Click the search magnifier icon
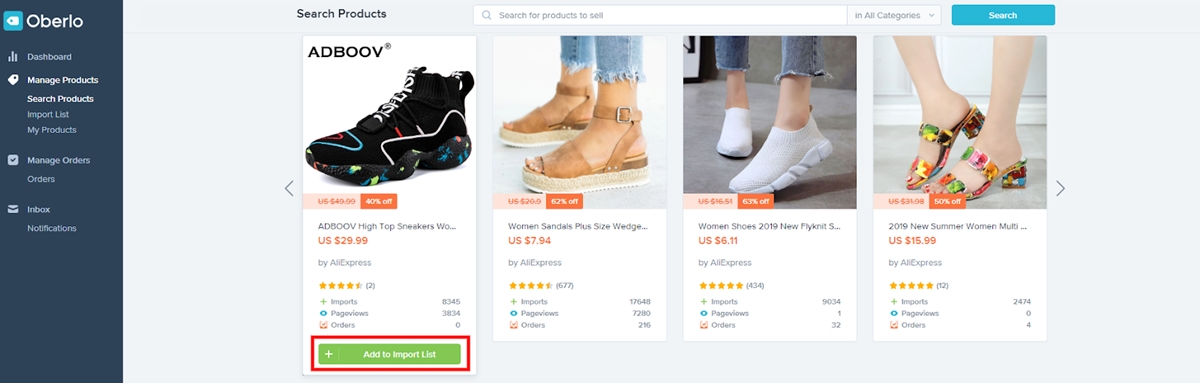The width and height of the screenshot is (1200, 383). tap(487, 16)
